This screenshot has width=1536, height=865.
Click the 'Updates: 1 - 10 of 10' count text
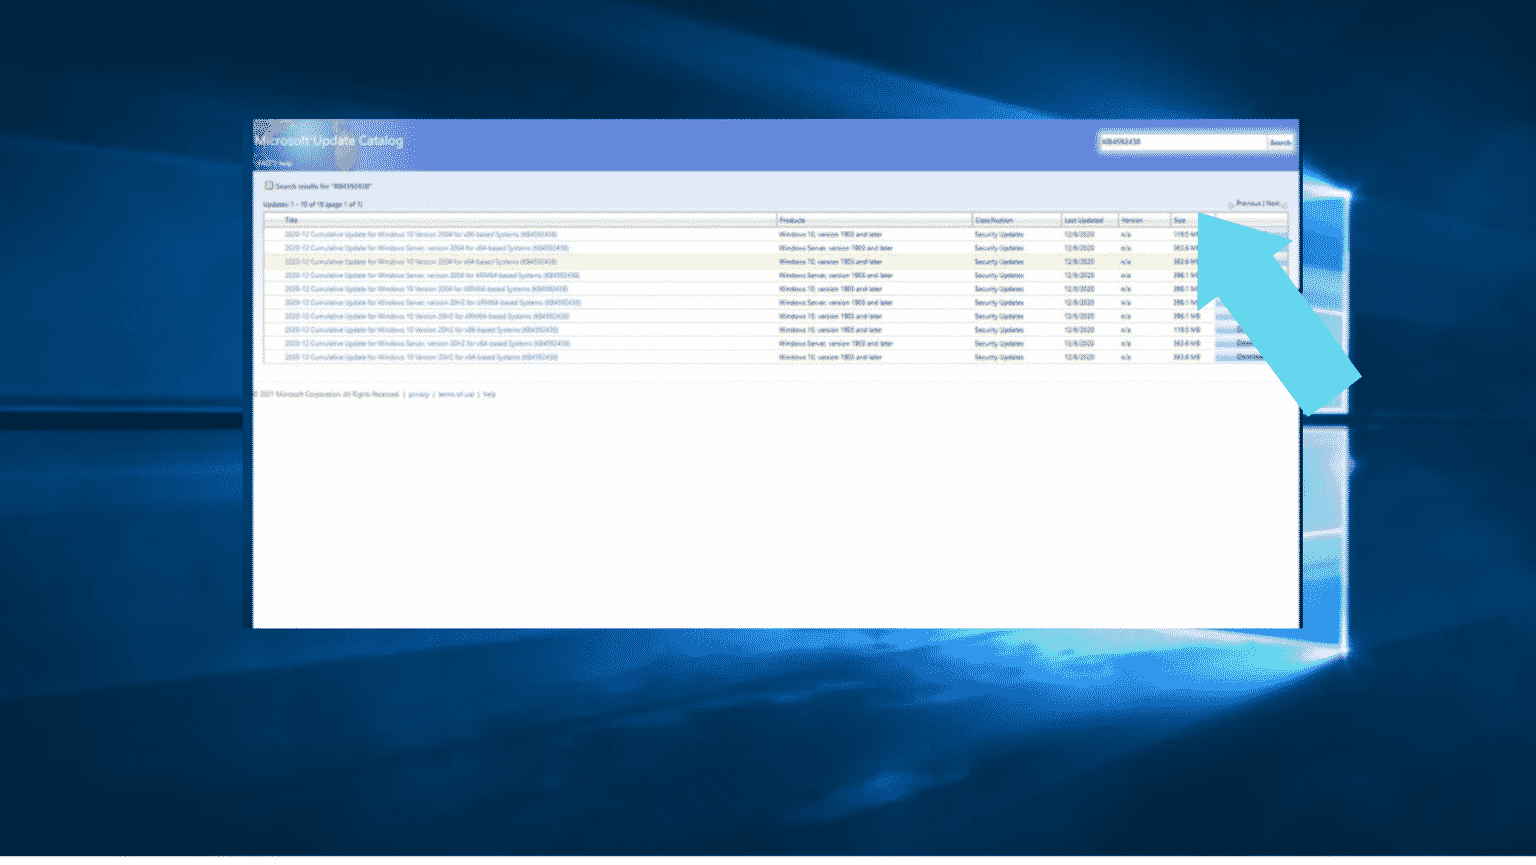tap(313, 204)
